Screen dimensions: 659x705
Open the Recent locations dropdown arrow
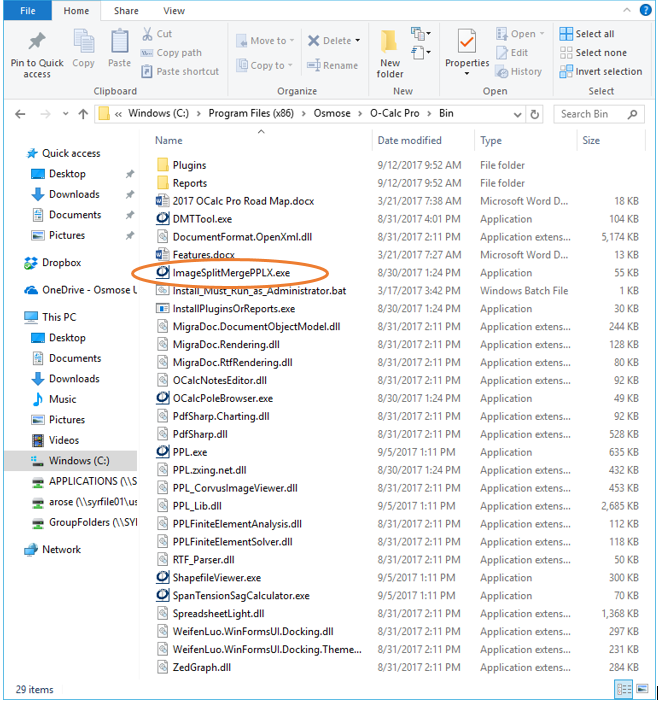(66, 114)
